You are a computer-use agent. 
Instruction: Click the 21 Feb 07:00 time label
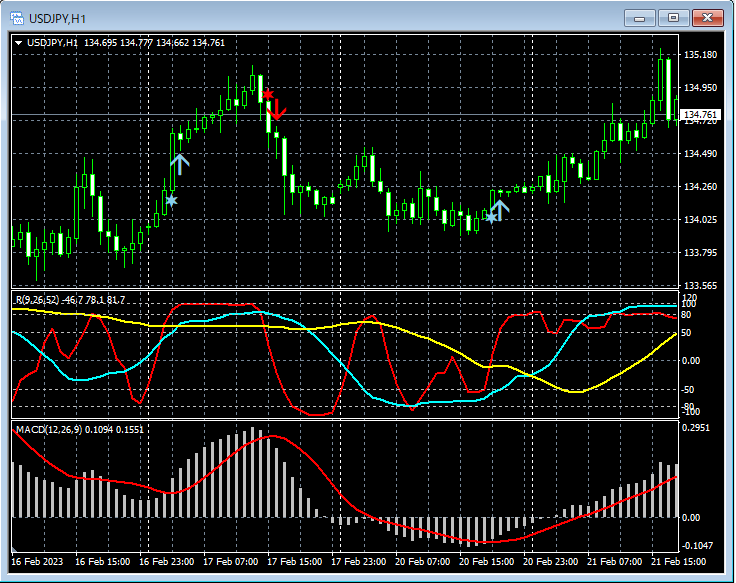coord(614,561)
